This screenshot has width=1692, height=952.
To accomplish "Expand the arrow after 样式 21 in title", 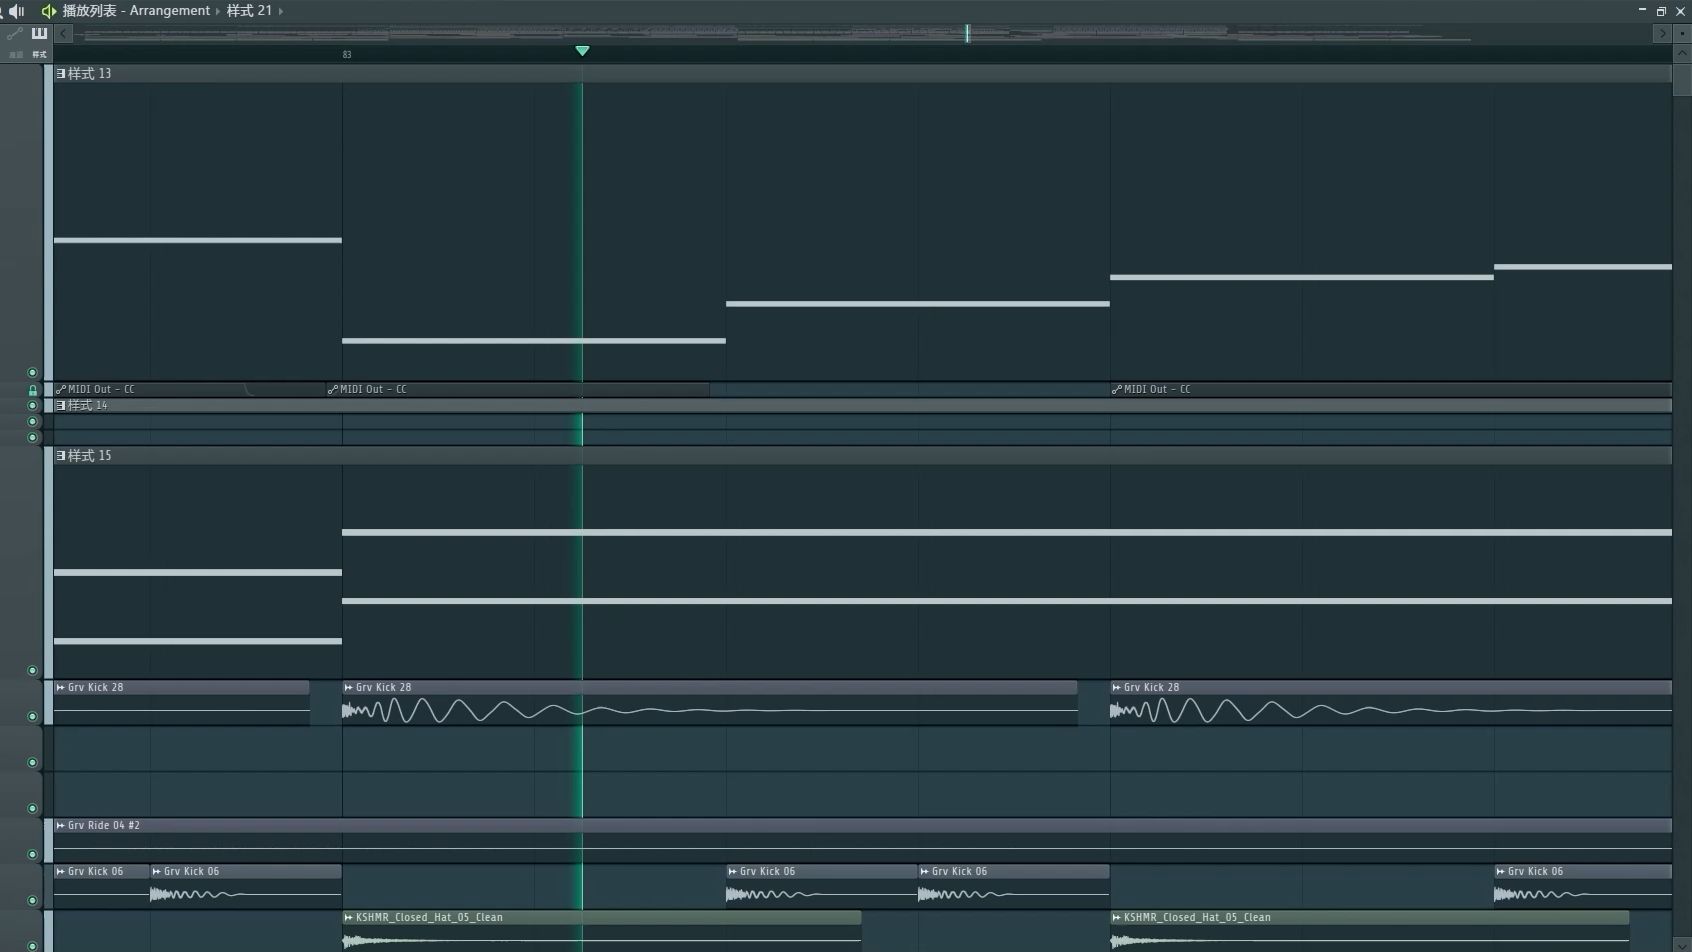I will 281,11.
